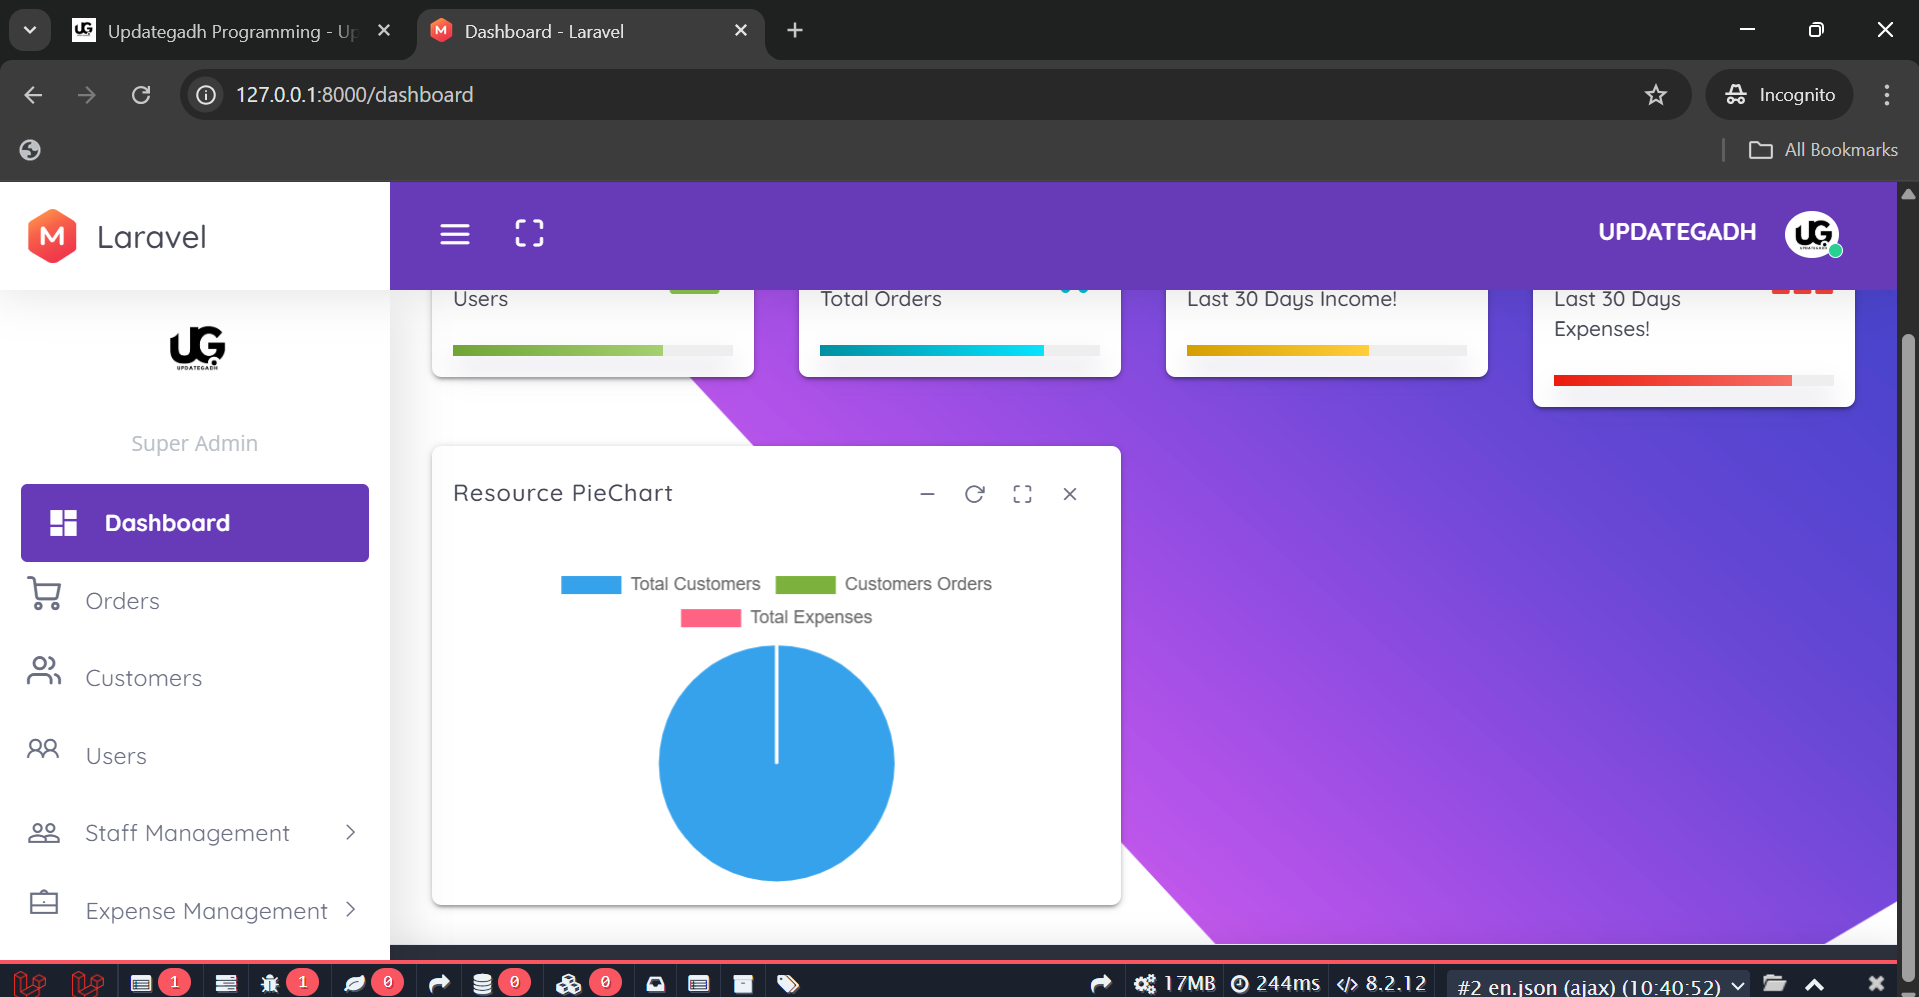This screenshot has height=997, width=1919.
Task: Minimize the Resource PieChart card
Action: coord(927,494)
